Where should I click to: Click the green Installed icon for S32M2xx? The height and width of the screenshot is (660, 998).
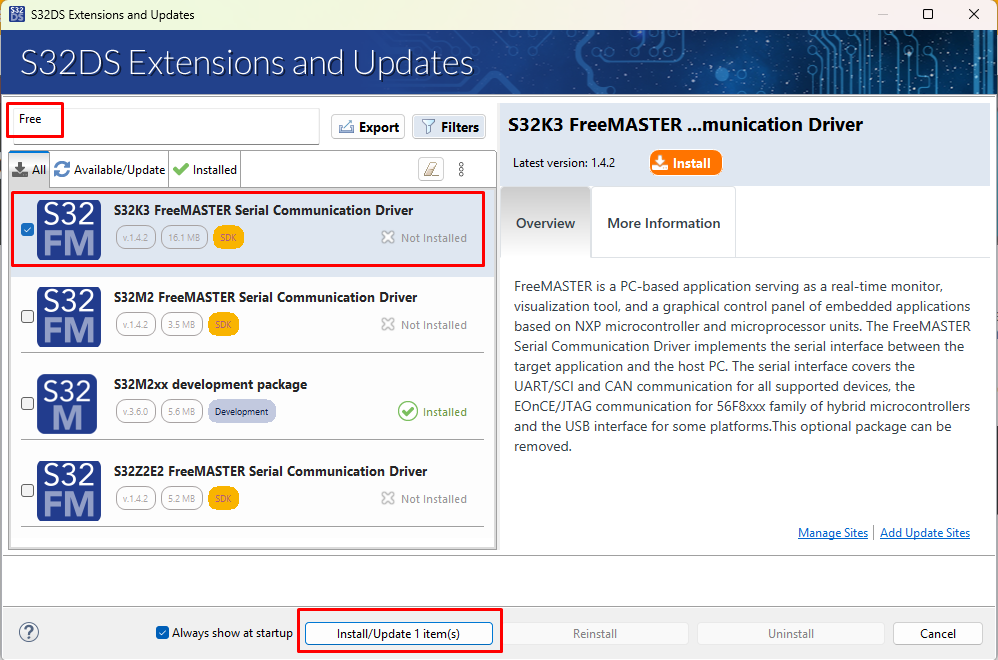click(x=408, y=410)
